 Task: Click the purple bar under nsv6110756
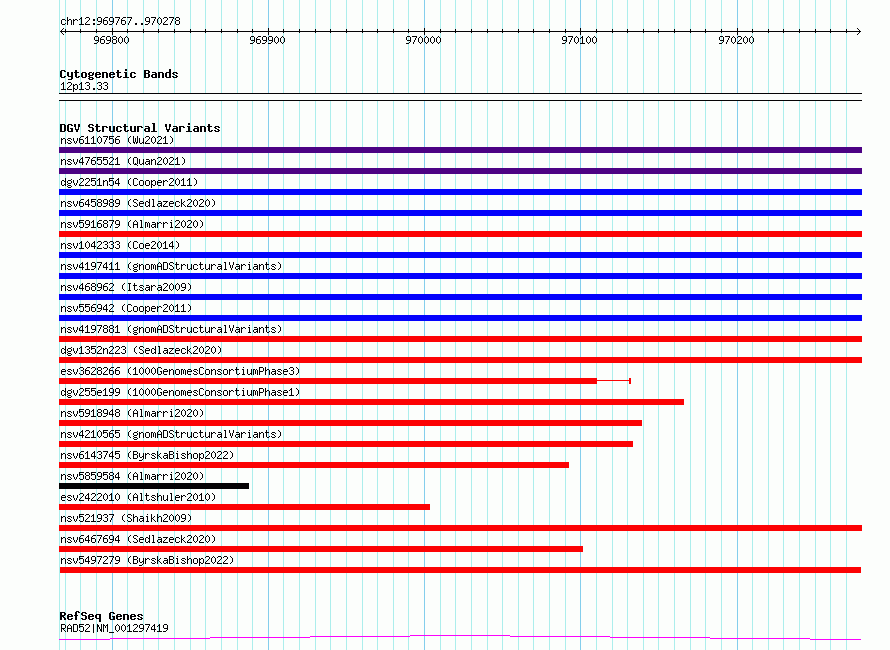(x=460, y=150)
